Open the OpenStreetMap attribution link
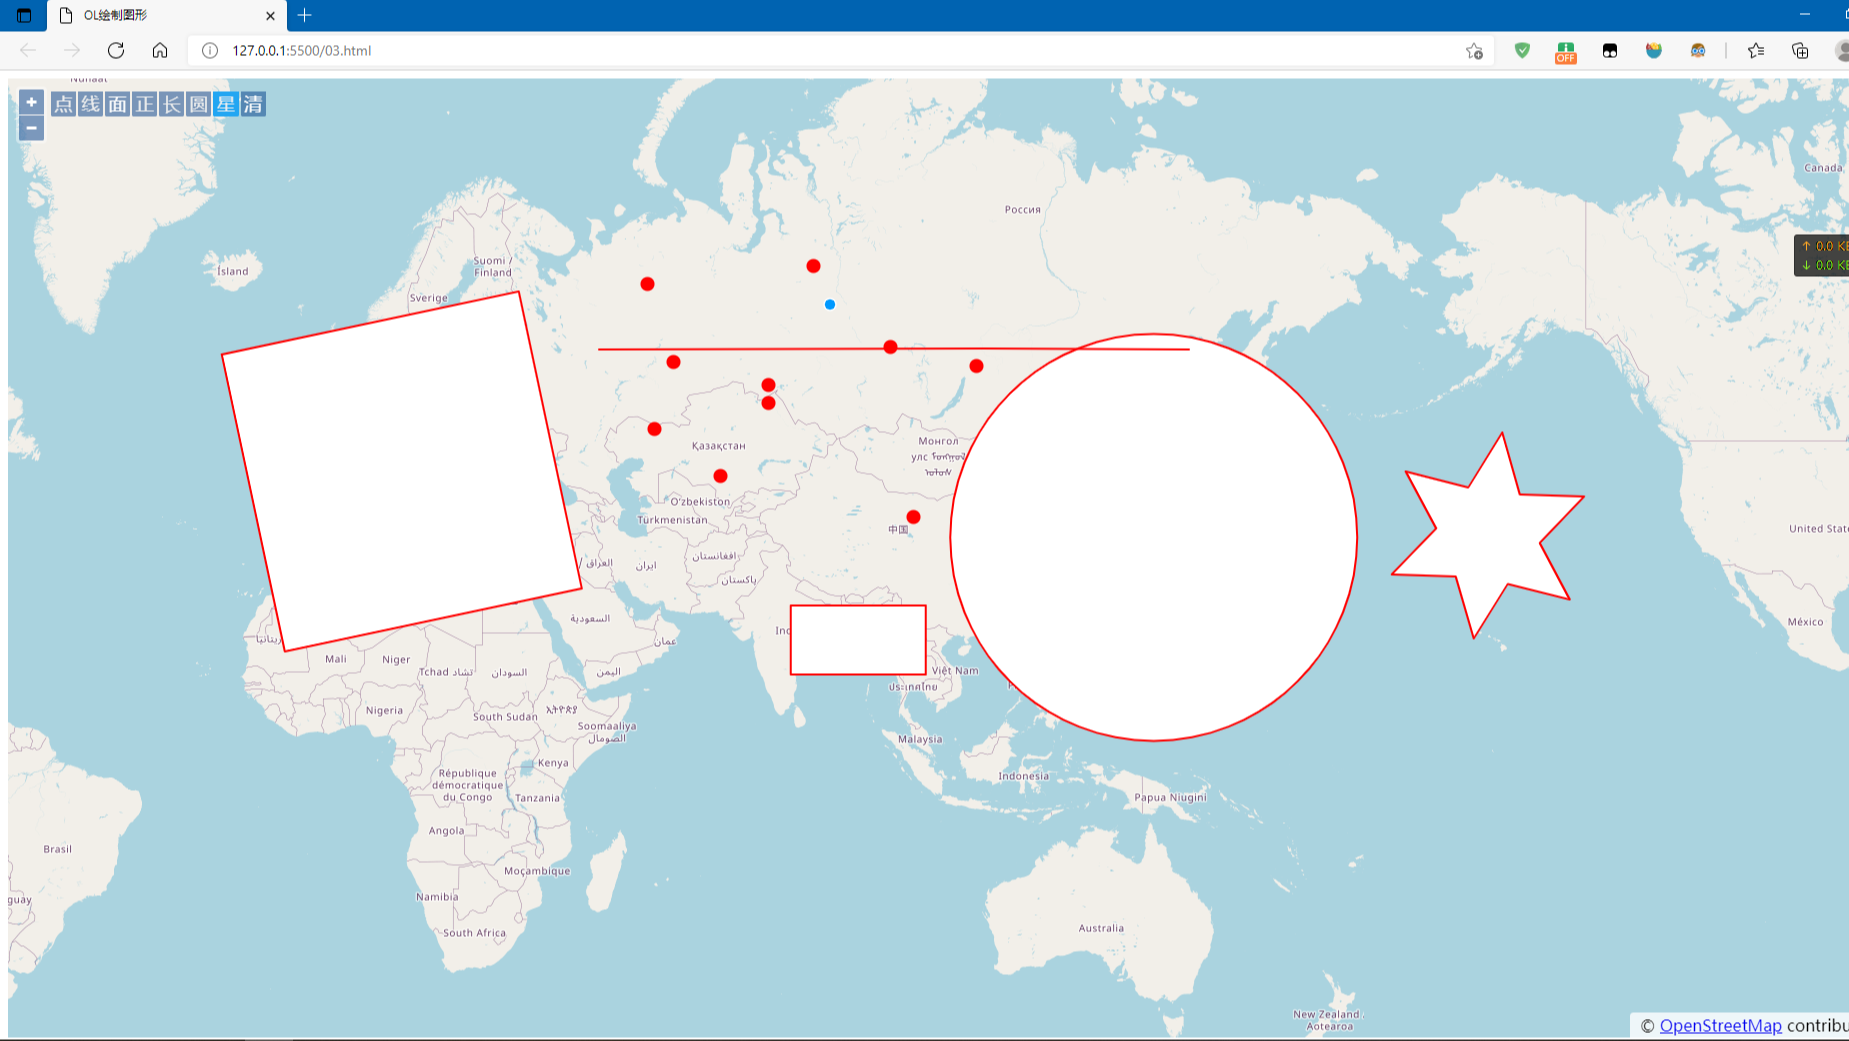This screenshot has height=1041, width=1849. click(1720, 1025)
